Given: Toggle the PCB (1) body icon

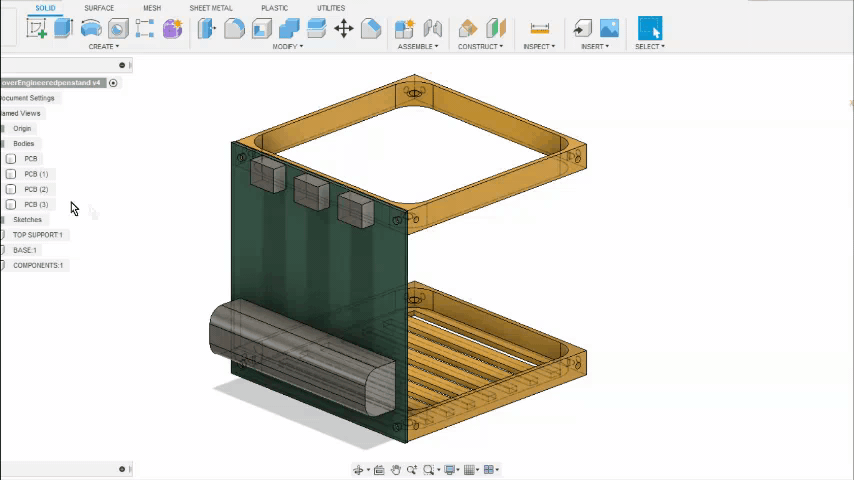Looking at the screenshot, I should (x=11, y=174).
